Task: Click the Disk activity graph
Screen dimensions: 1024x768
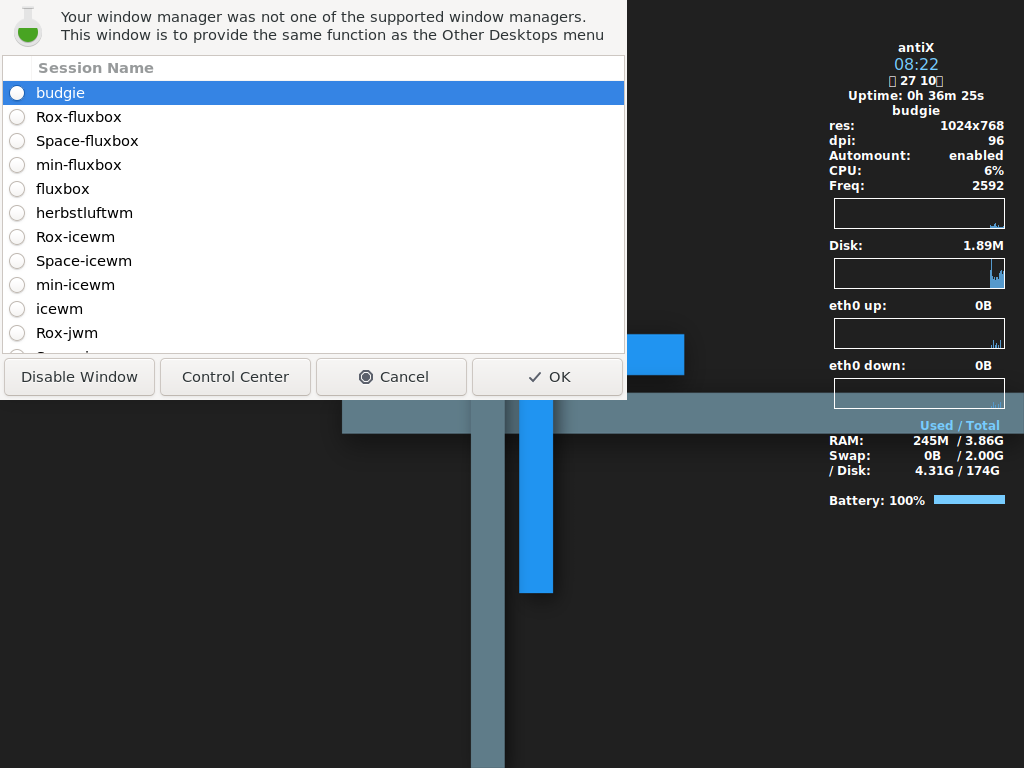Action: (x=920, y=274)
